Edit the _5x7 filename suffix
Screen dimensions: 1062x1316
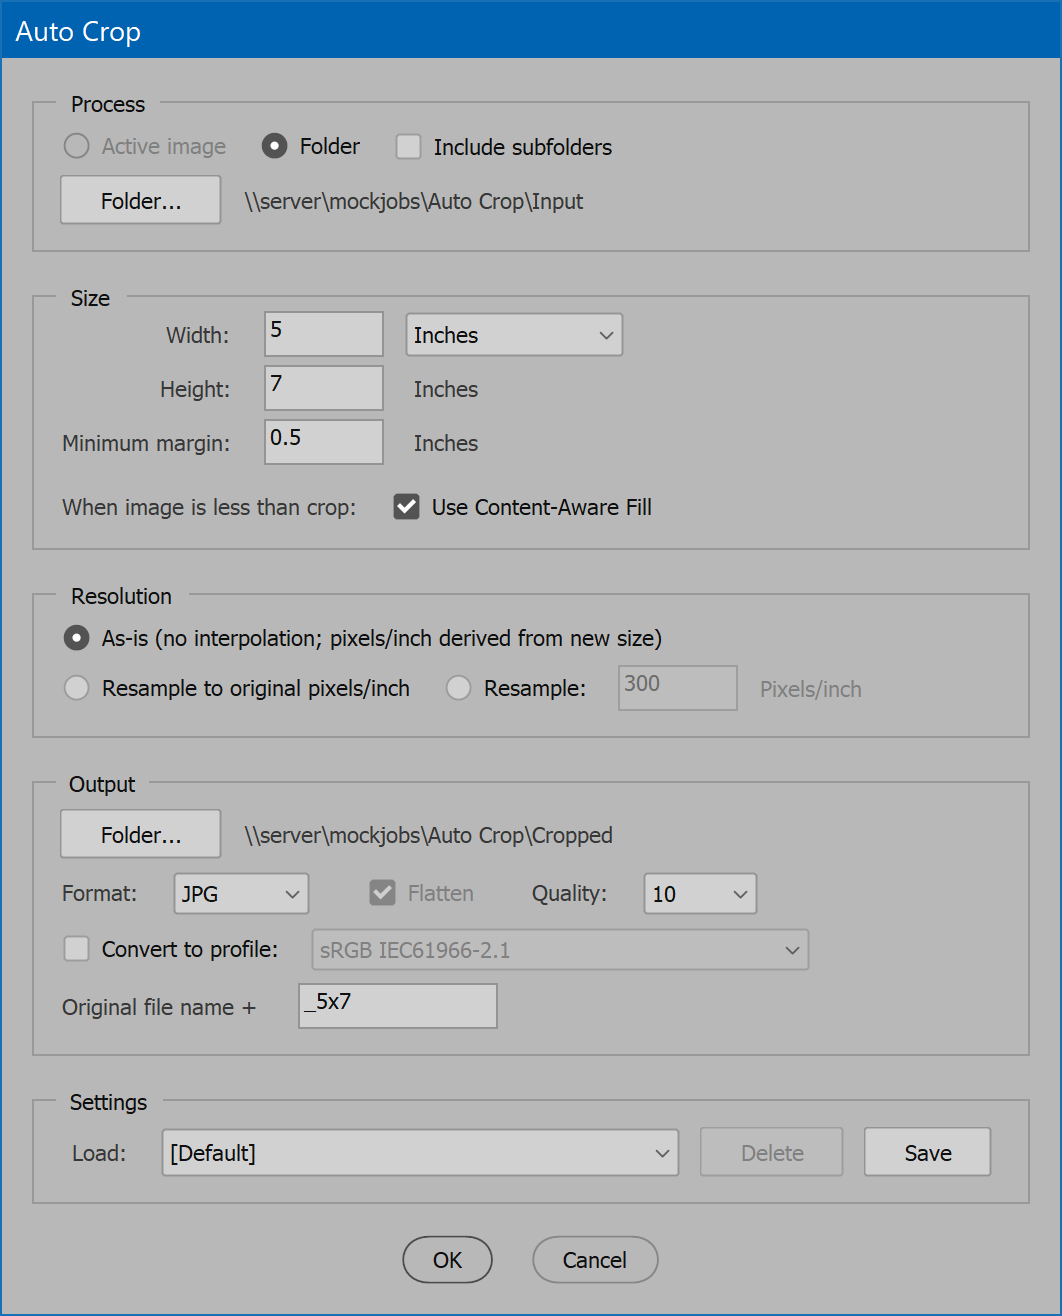point(396,1005)
